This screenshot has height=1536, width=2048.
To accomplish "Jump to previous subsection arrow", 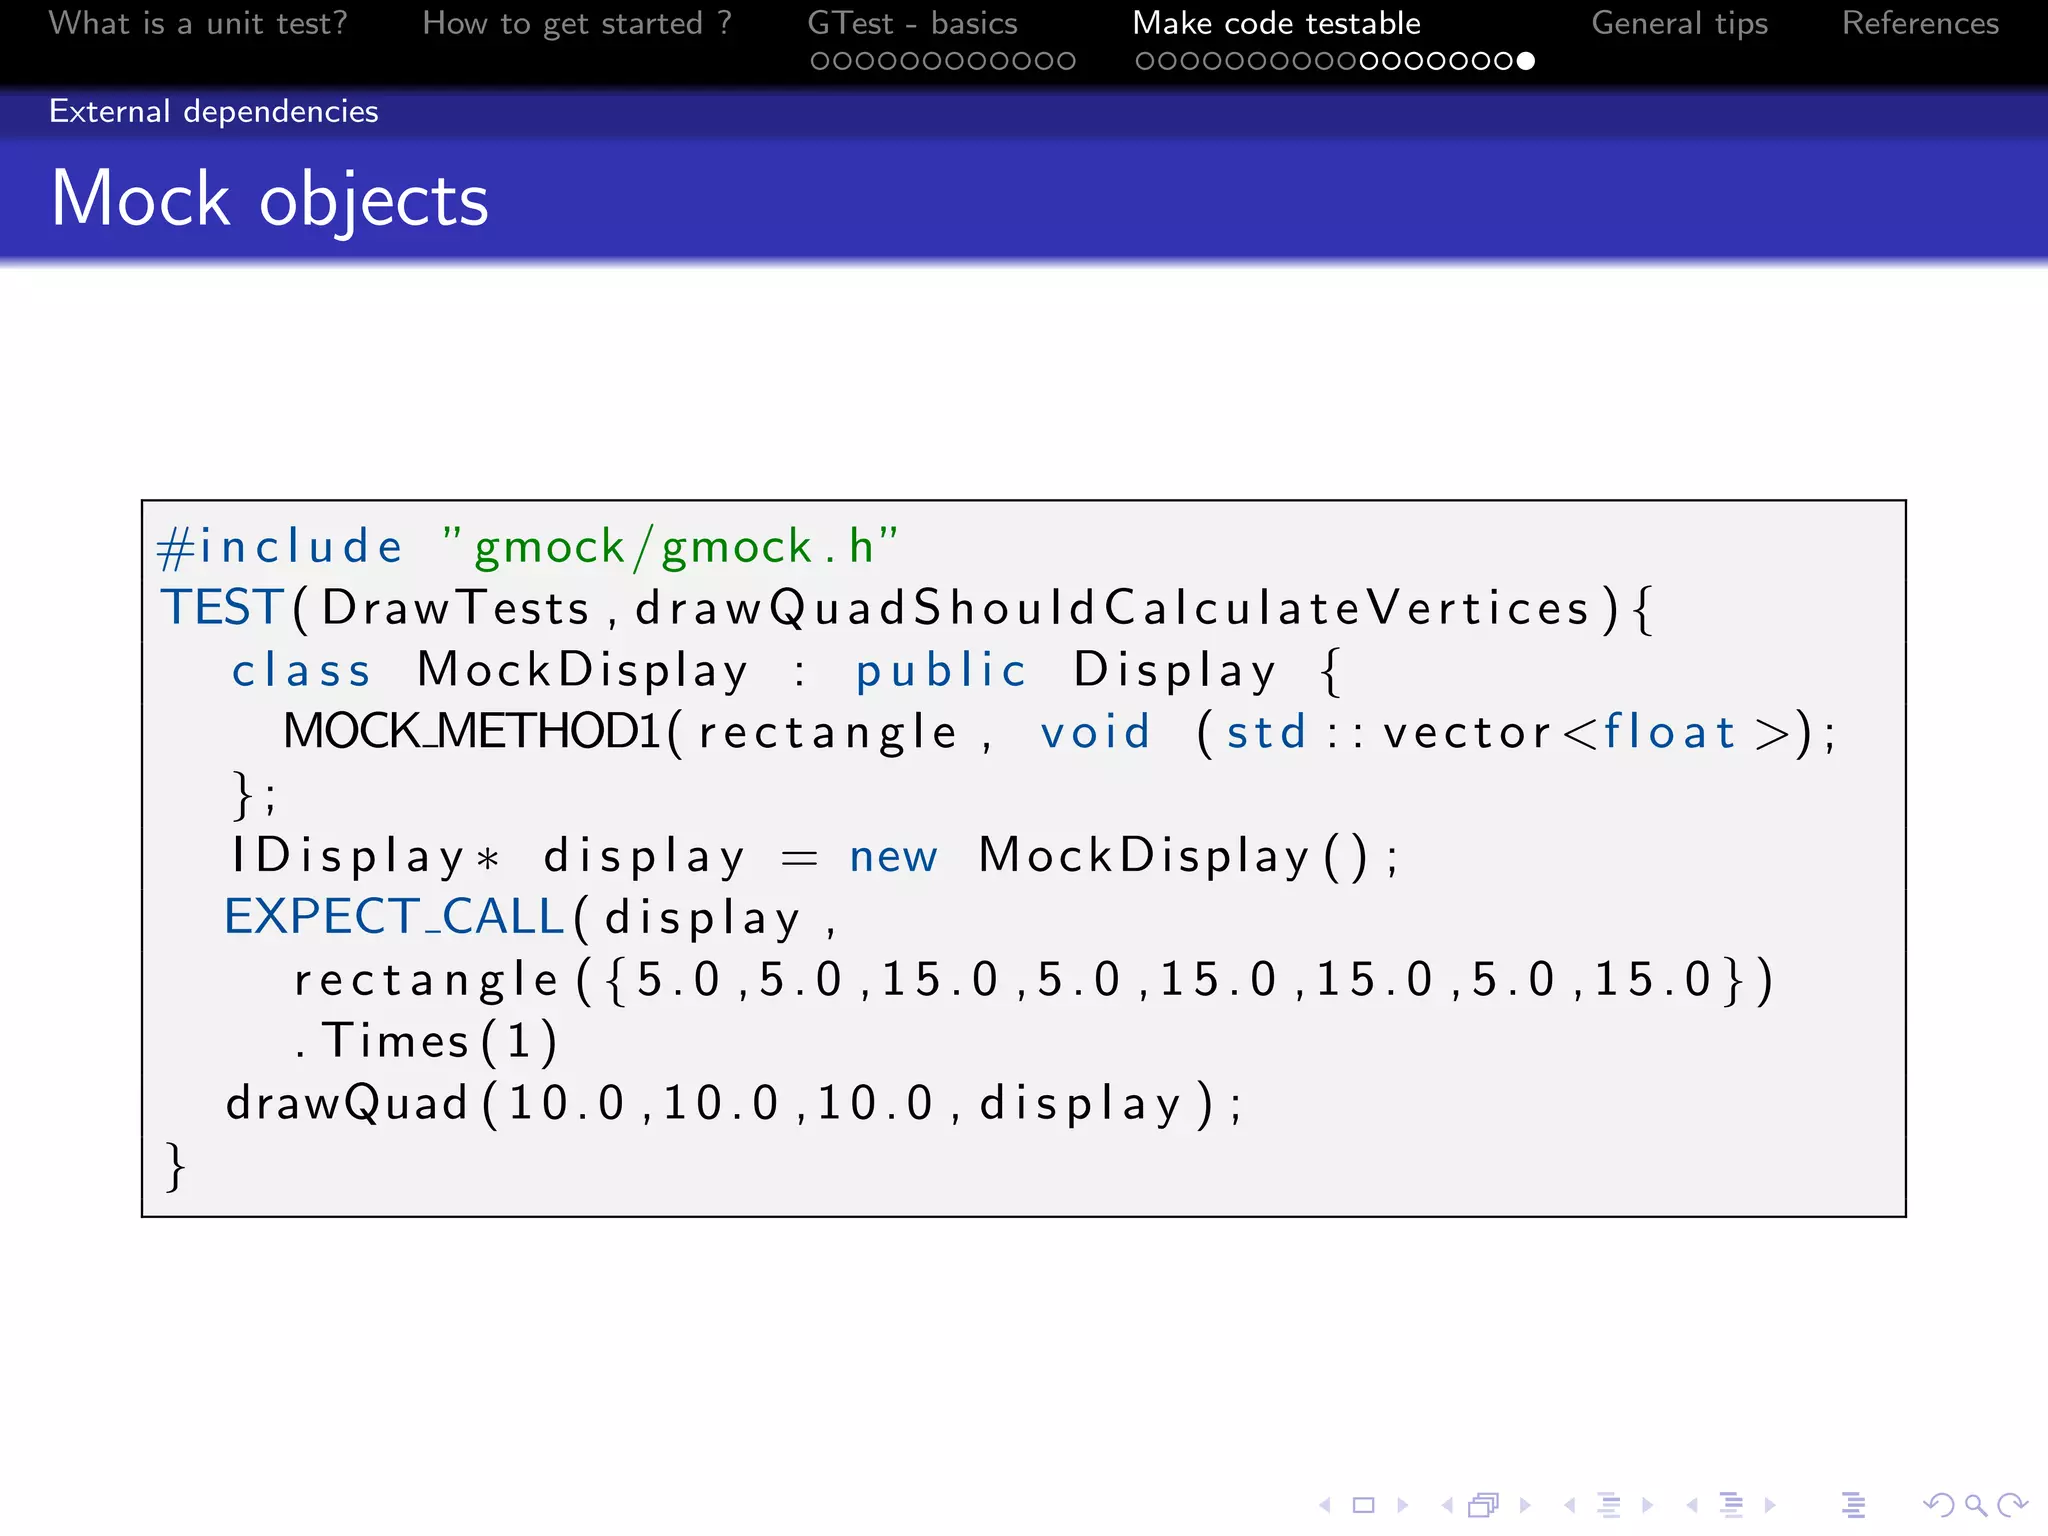I will (1570, 1505).
